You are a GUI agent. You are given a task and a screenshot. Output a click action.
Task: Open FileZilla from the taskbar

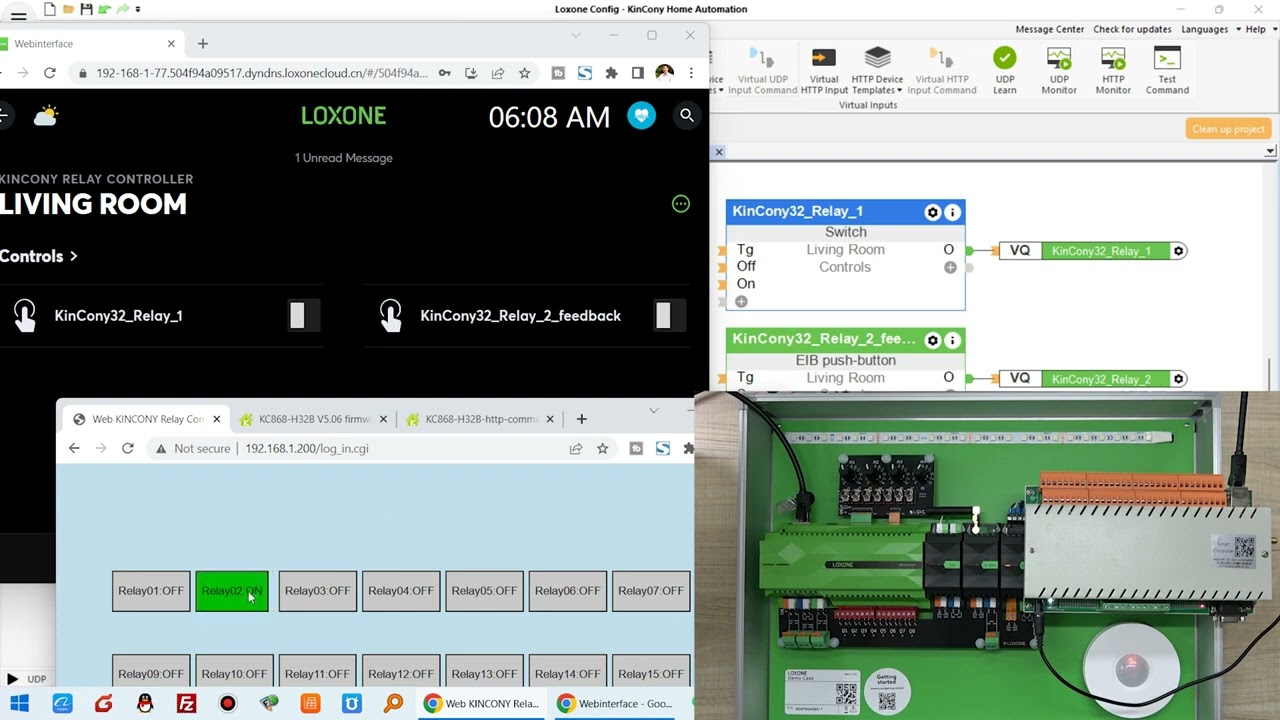coord(186,704)
